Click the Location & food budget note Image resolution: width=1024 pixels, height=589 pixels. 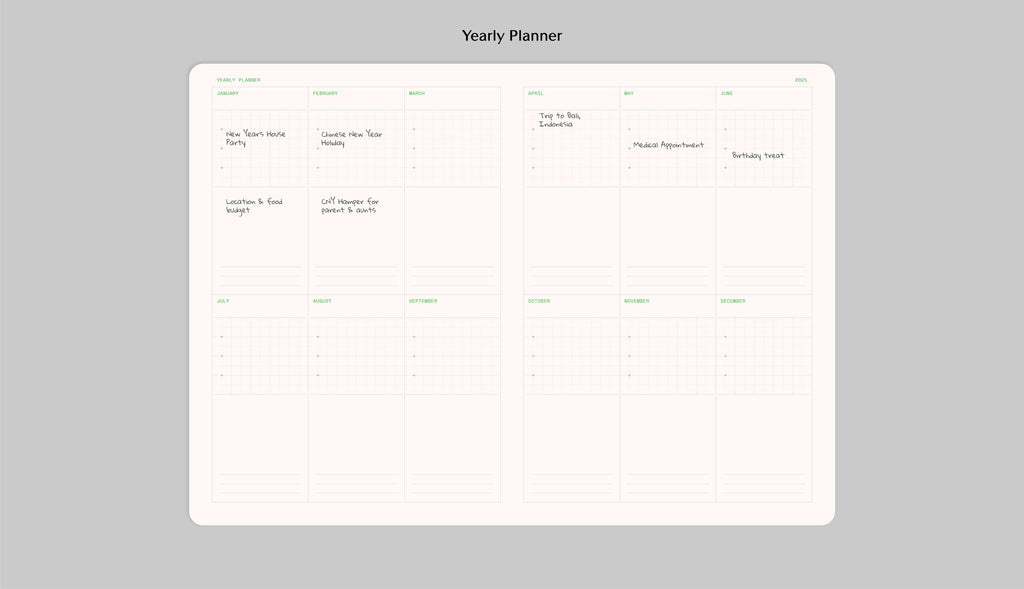(254, 206)
